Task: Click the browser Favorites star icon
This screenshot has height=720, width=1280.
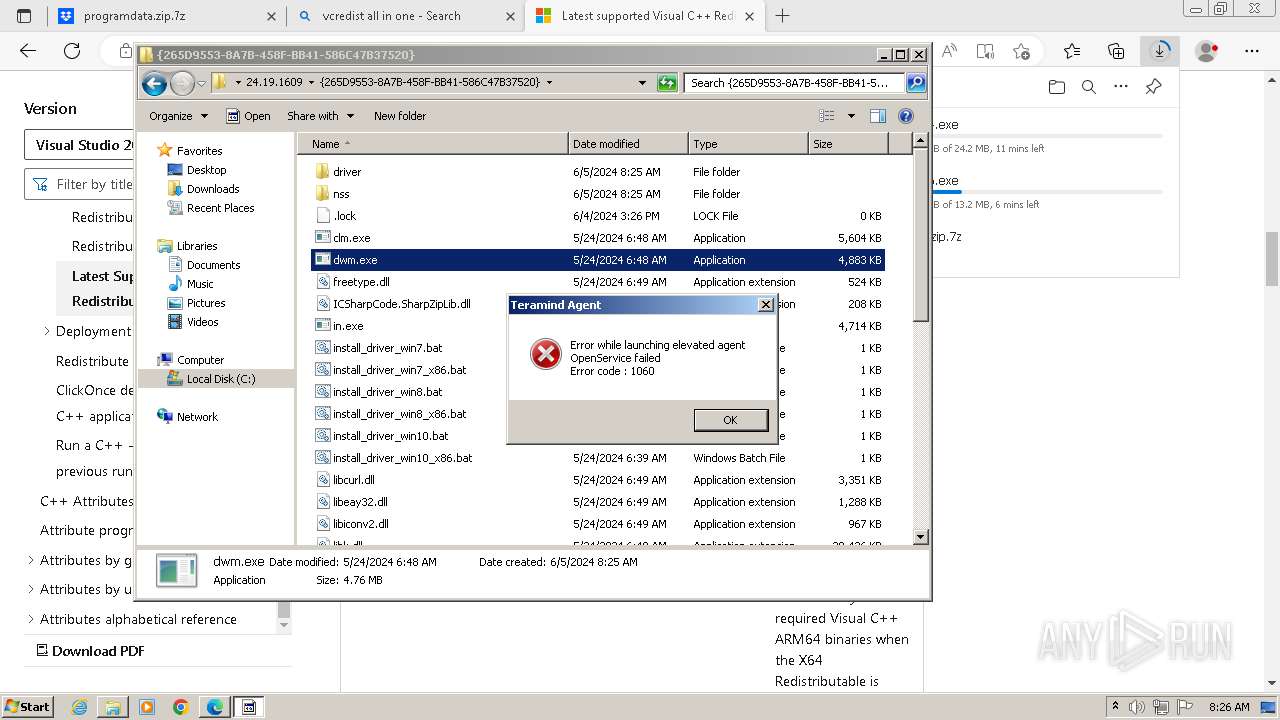Action: (x=1072, y=51)
